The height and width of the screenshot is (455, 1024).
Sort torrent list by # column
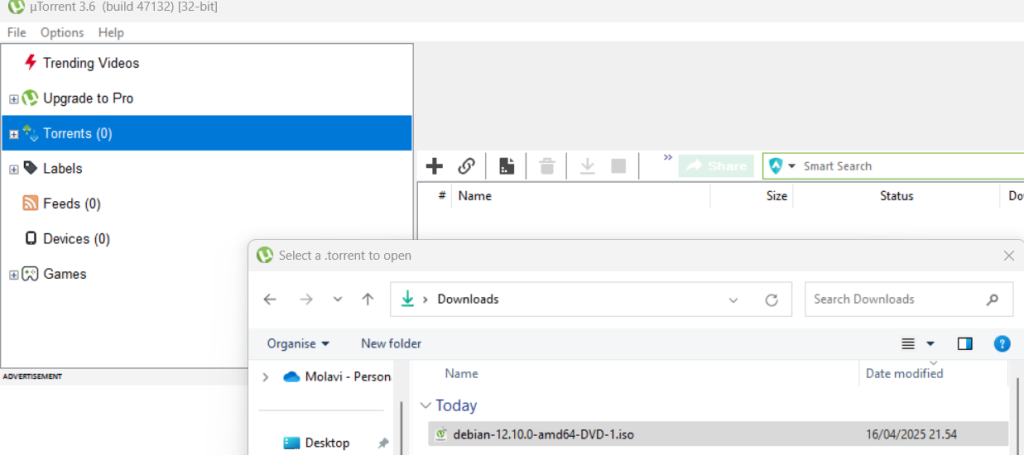point(442,195)
